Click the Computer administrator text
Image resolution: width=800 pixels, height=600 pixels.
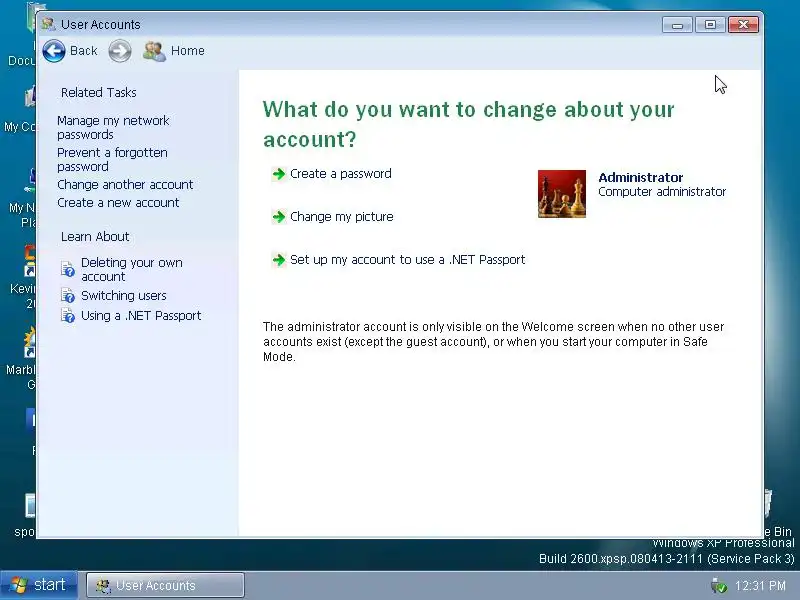click(662, 192)
